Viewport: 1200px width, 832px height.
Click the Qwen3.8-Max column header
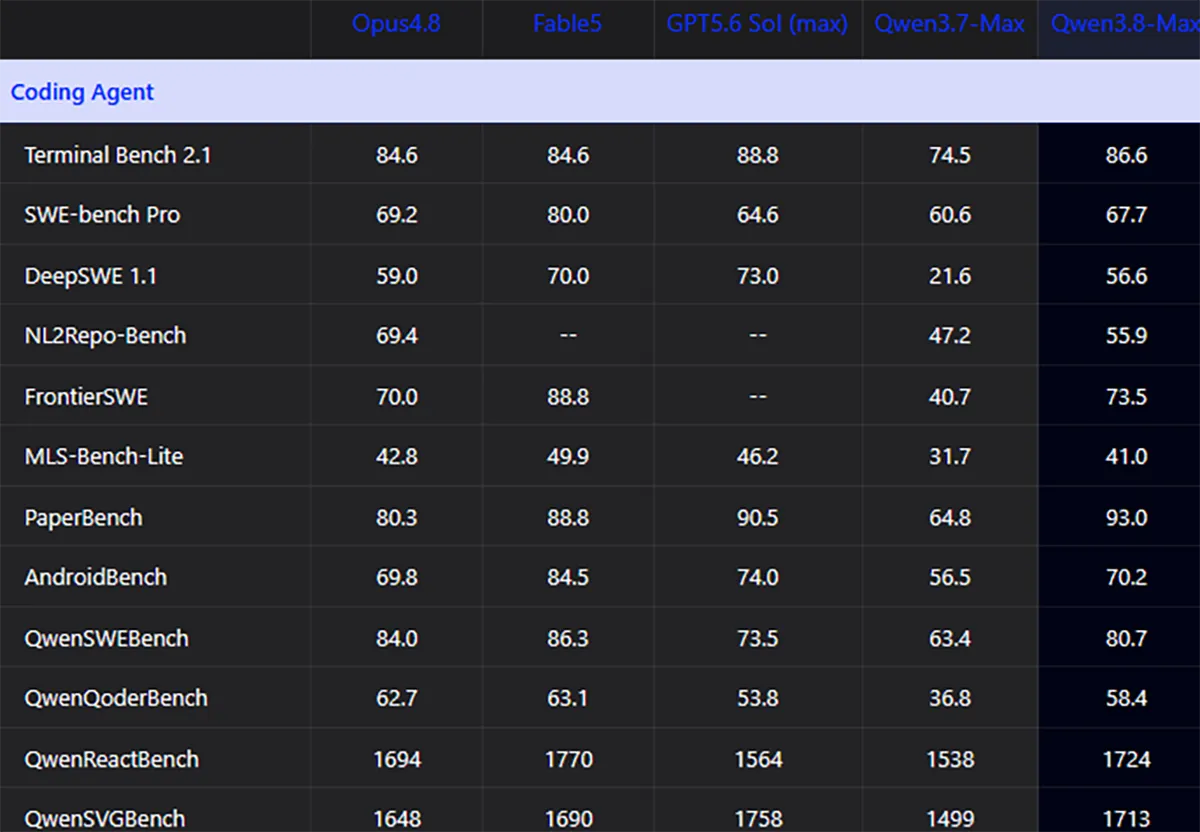tap(1126, 24)
